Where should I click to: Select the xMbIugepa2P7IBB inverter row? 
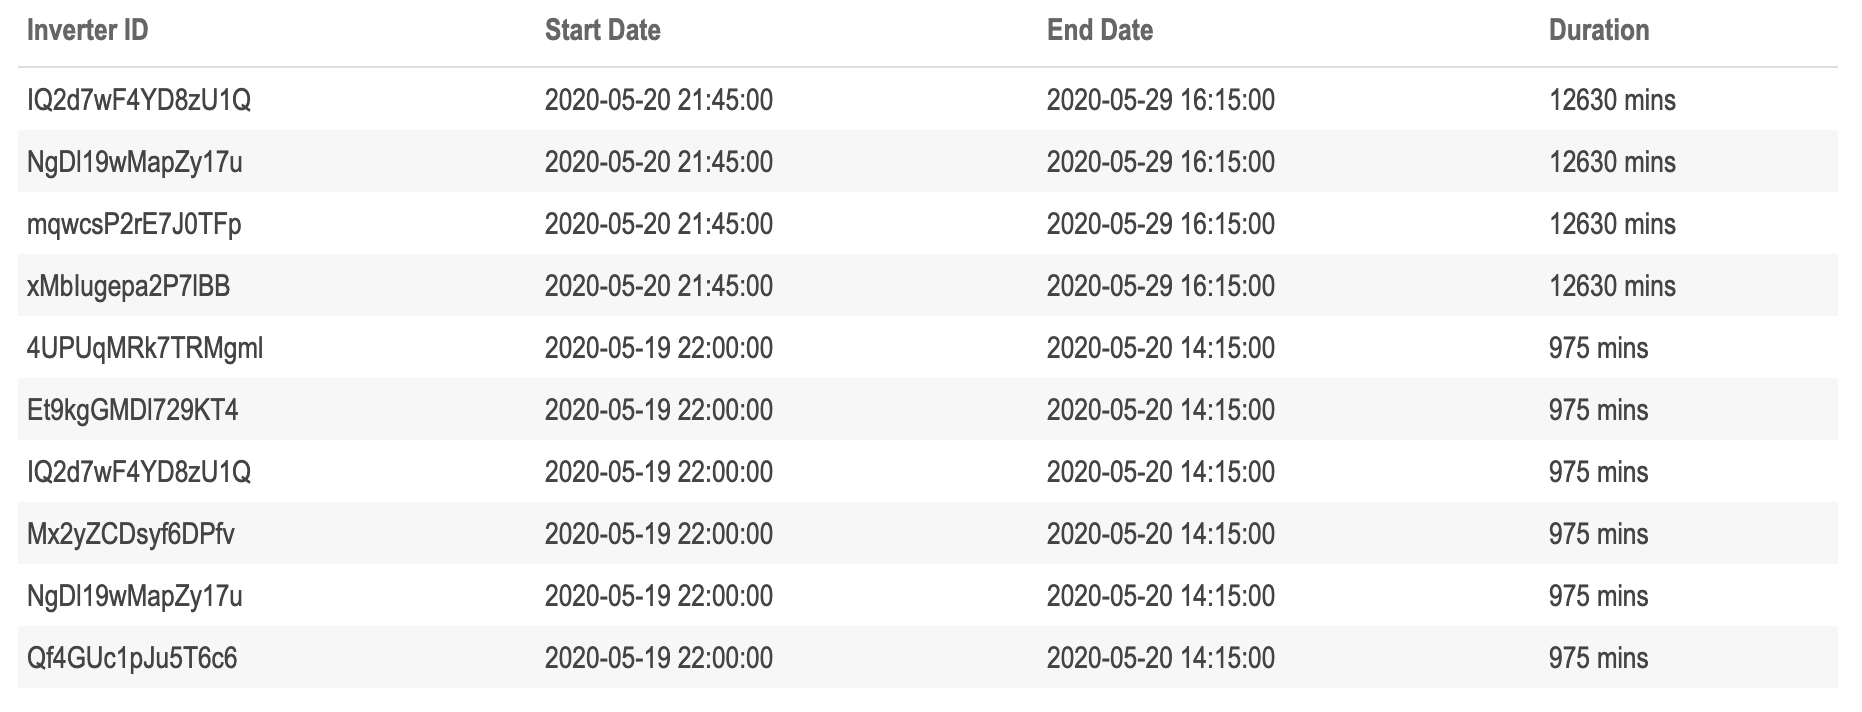928,286
